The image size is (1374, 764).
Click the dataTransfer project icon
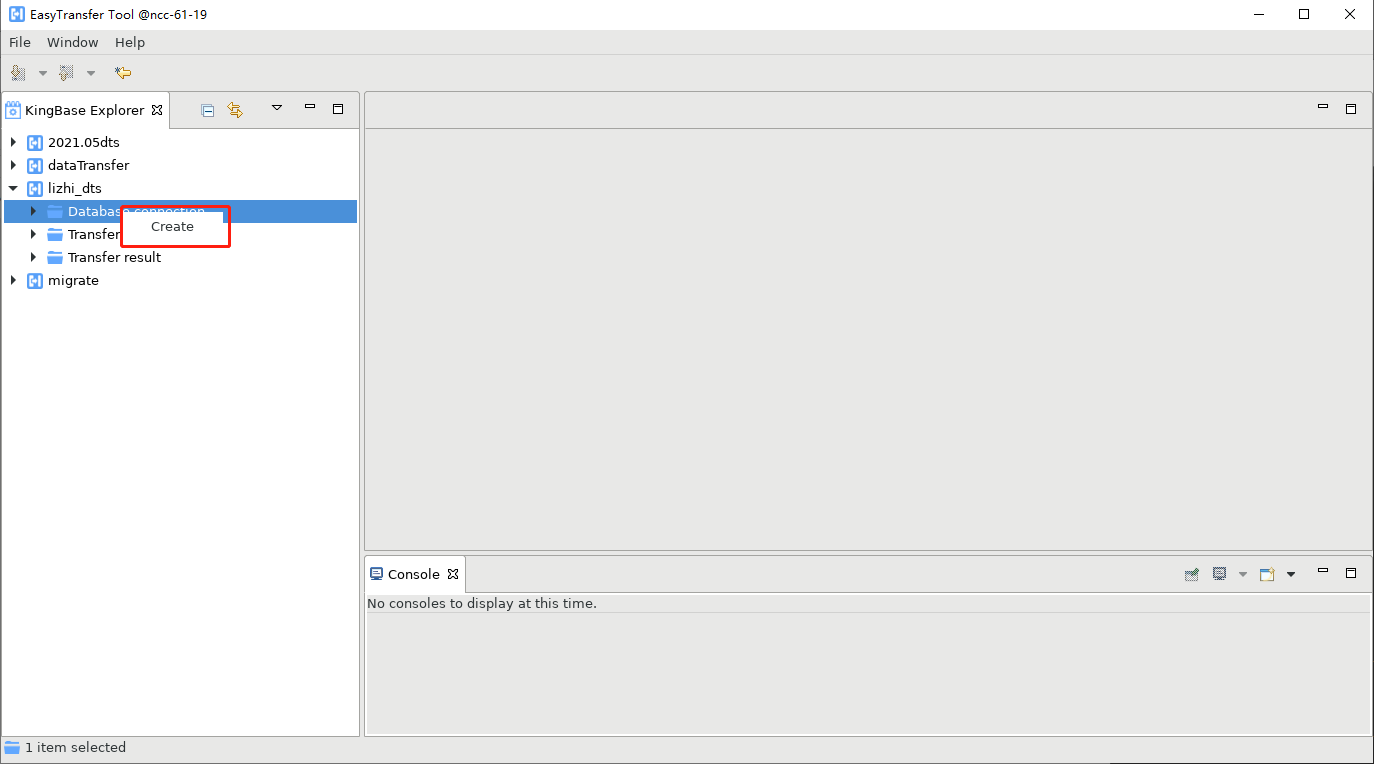[x=35, y=165]
